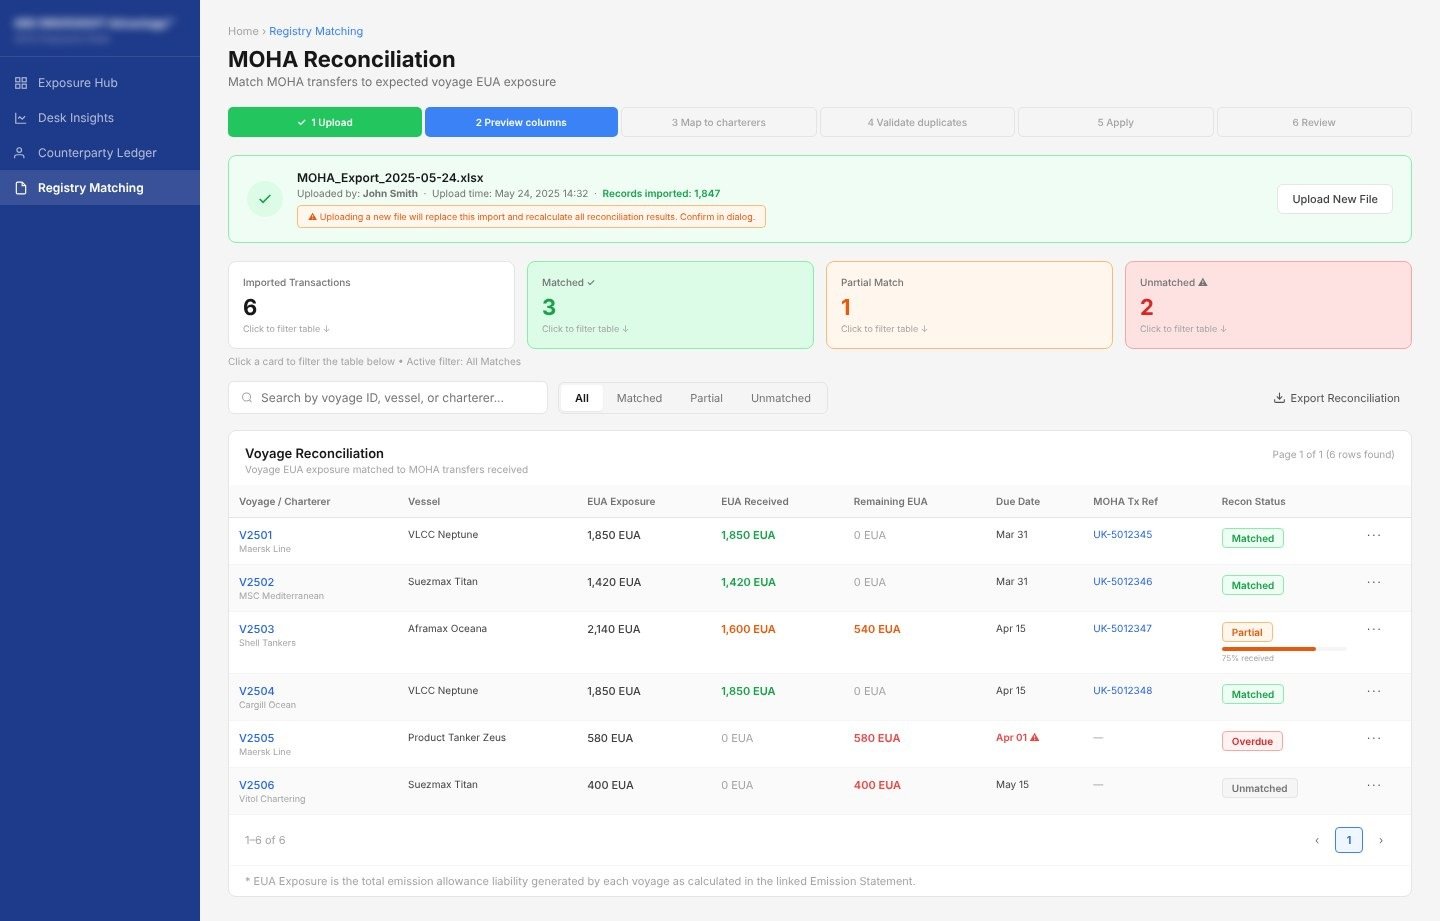1440x921 pixels.
Task: Click the Desk Insights chart icon
Action: coord(21,118)
